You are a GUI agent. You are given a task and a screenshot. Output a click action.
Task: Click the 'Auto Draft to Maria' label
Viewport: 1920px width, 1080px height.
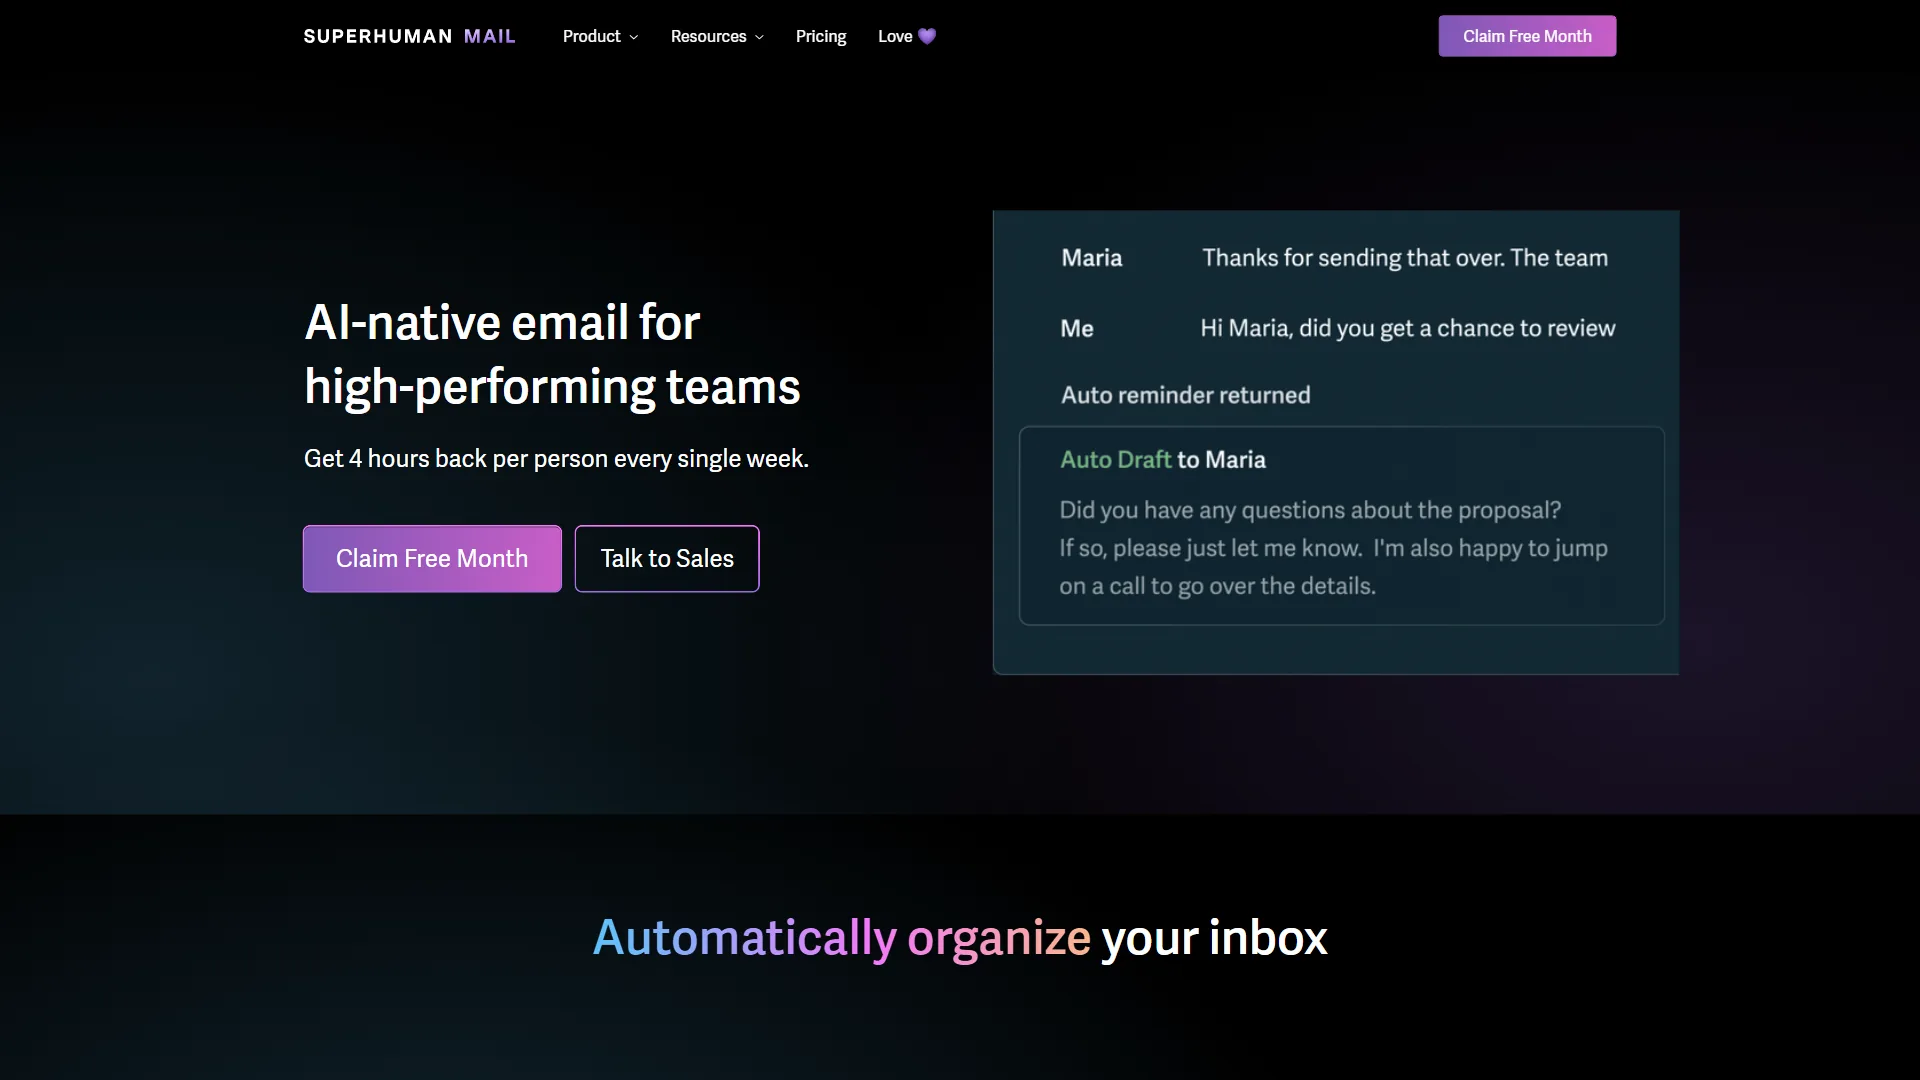click(x=1163, y=460)
